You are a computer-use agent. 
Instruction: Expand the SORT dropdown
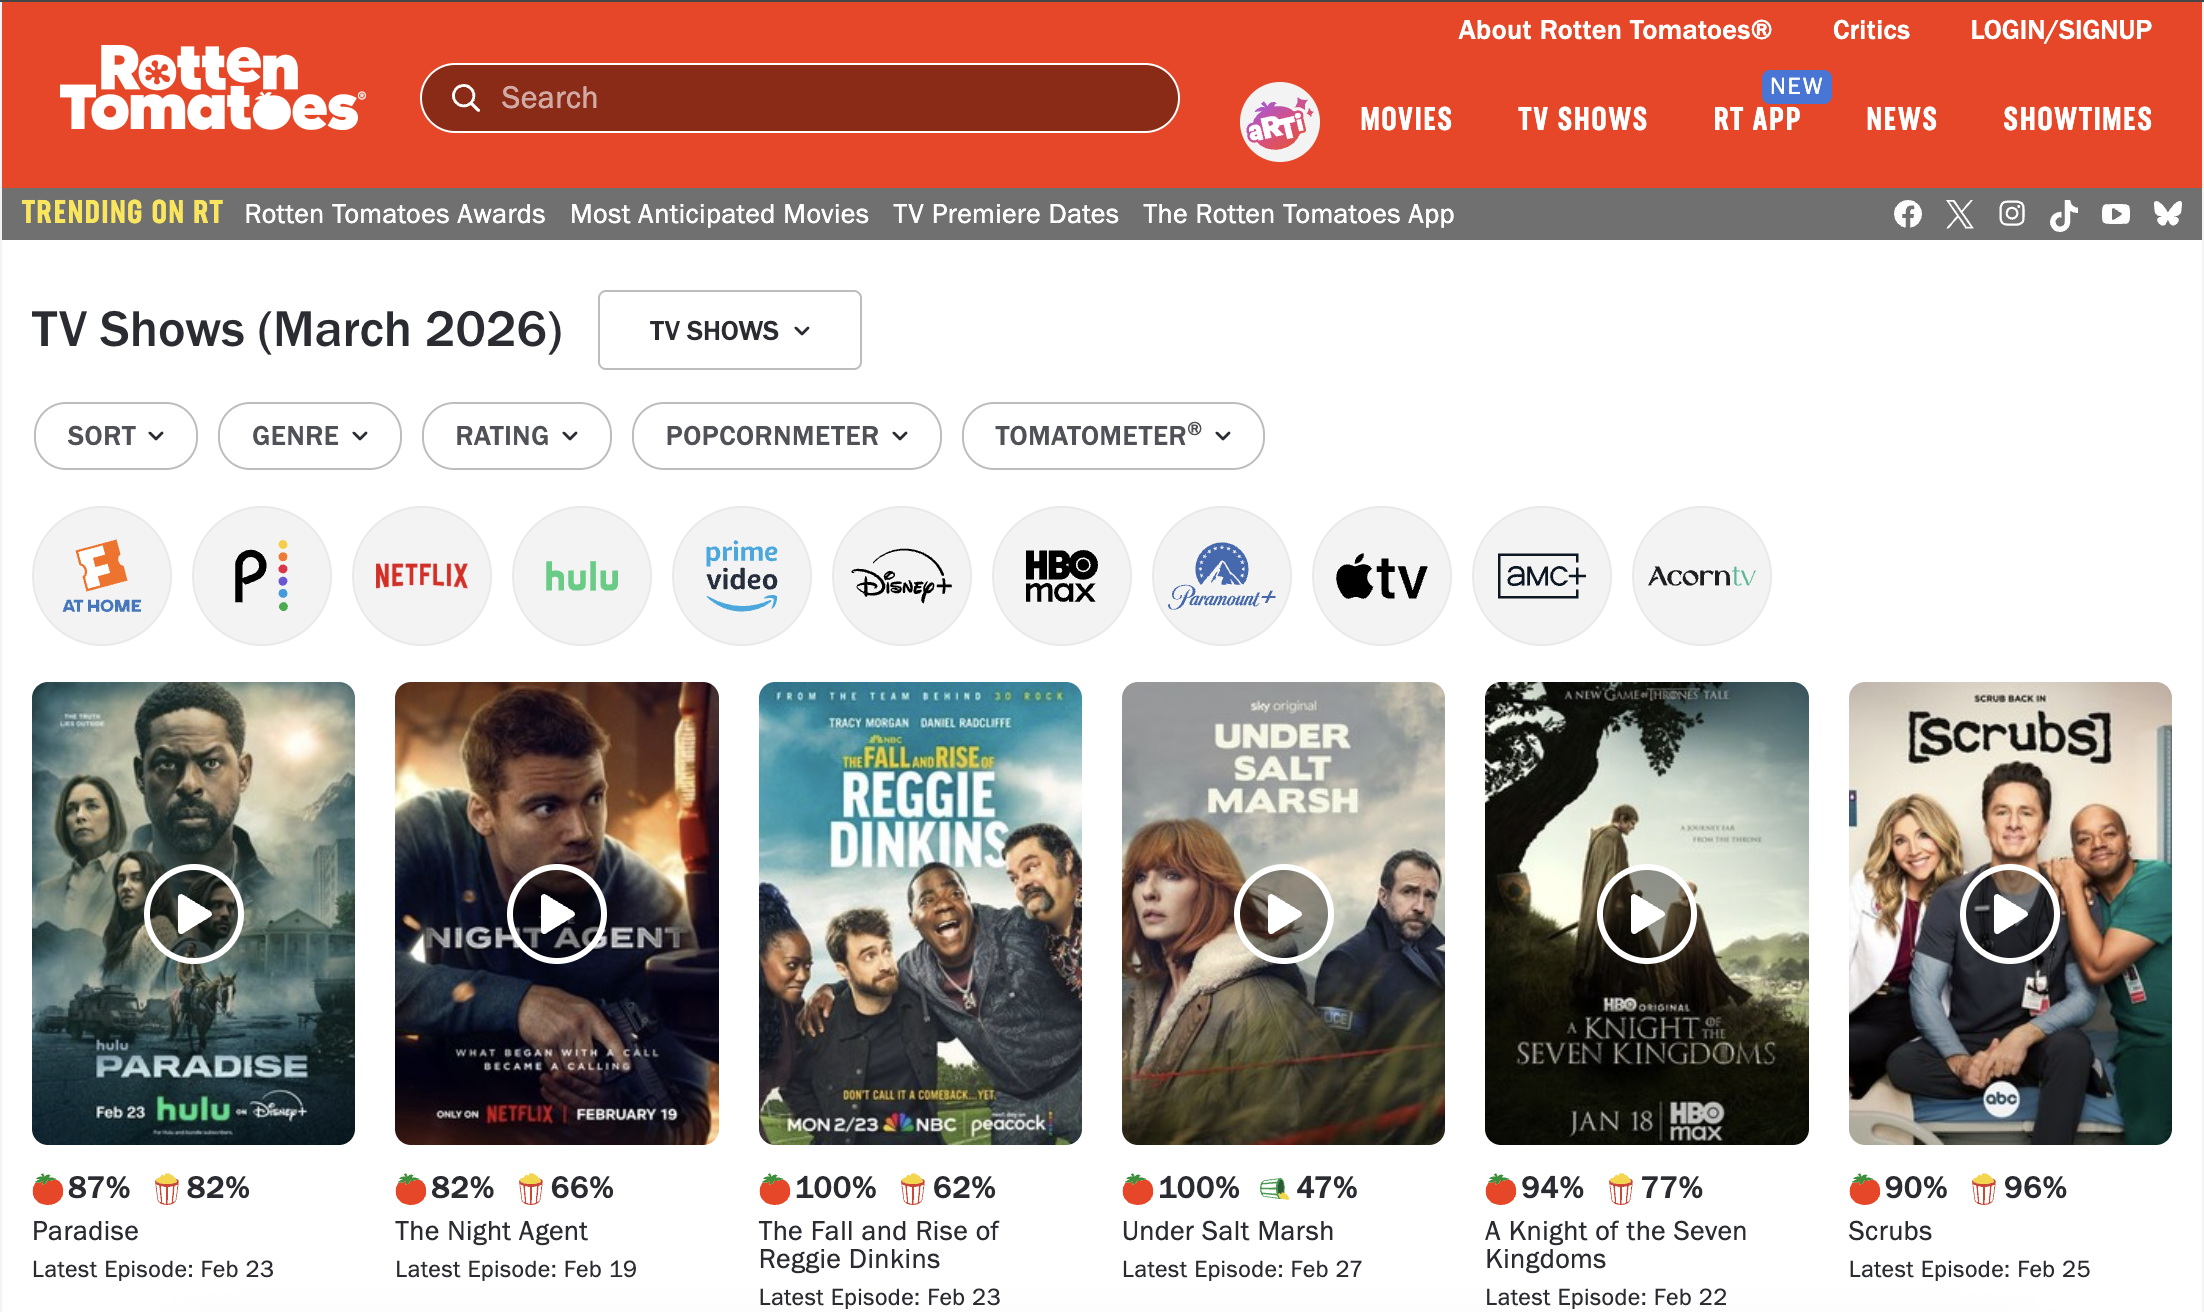click(x=115, y=436)
